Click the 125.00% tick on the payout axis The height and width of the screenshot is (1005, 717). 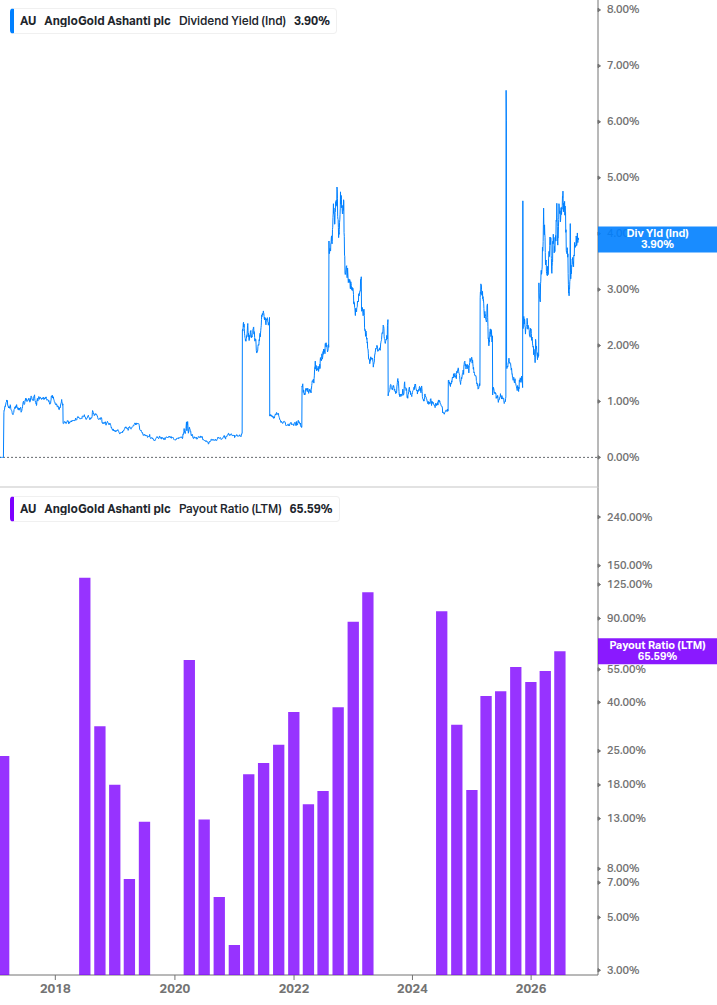coord(629,584)
